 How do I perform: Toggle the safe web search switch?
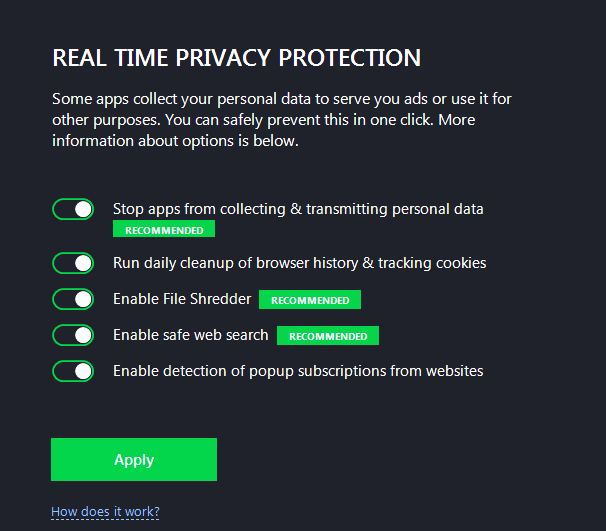tap(73, 335)
